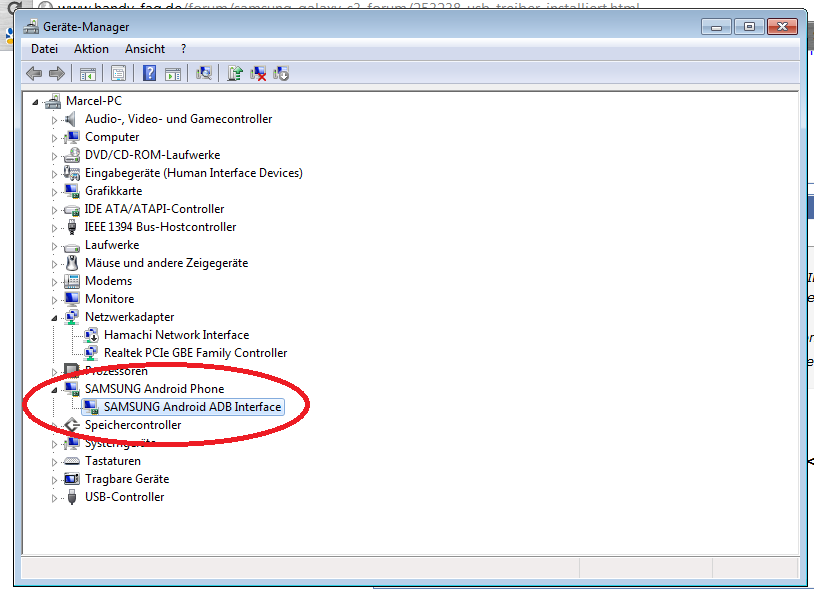Screen dimensions: 814x597
Task: Click the Hamachi Network Interface icon
Action: tap(91, 335)
